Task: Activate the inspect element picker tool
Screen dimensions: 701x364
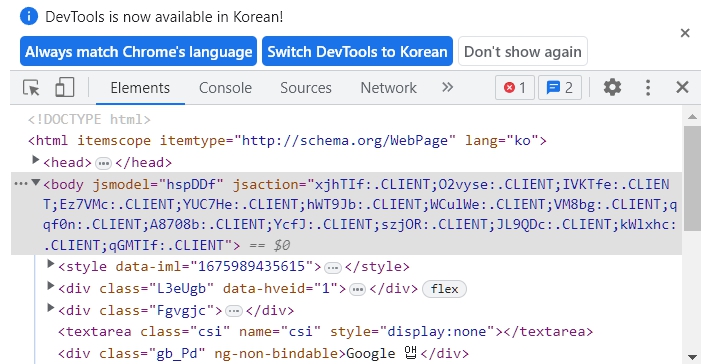Action: point(31,88)
